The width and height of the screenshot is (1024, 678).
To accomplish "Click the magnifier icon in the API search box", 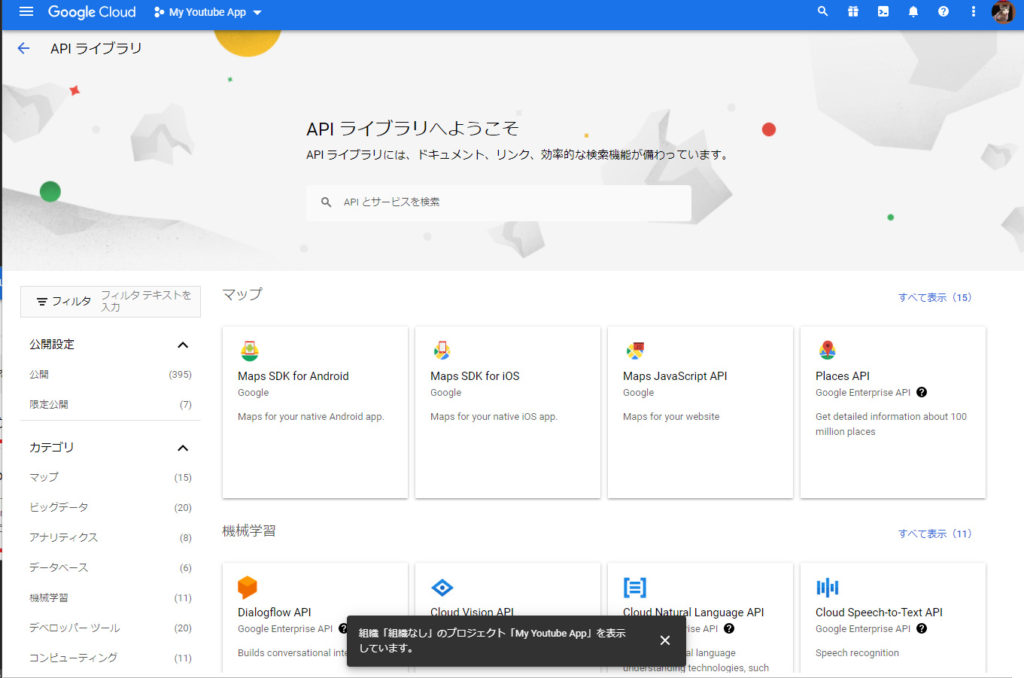I will 326,202.
